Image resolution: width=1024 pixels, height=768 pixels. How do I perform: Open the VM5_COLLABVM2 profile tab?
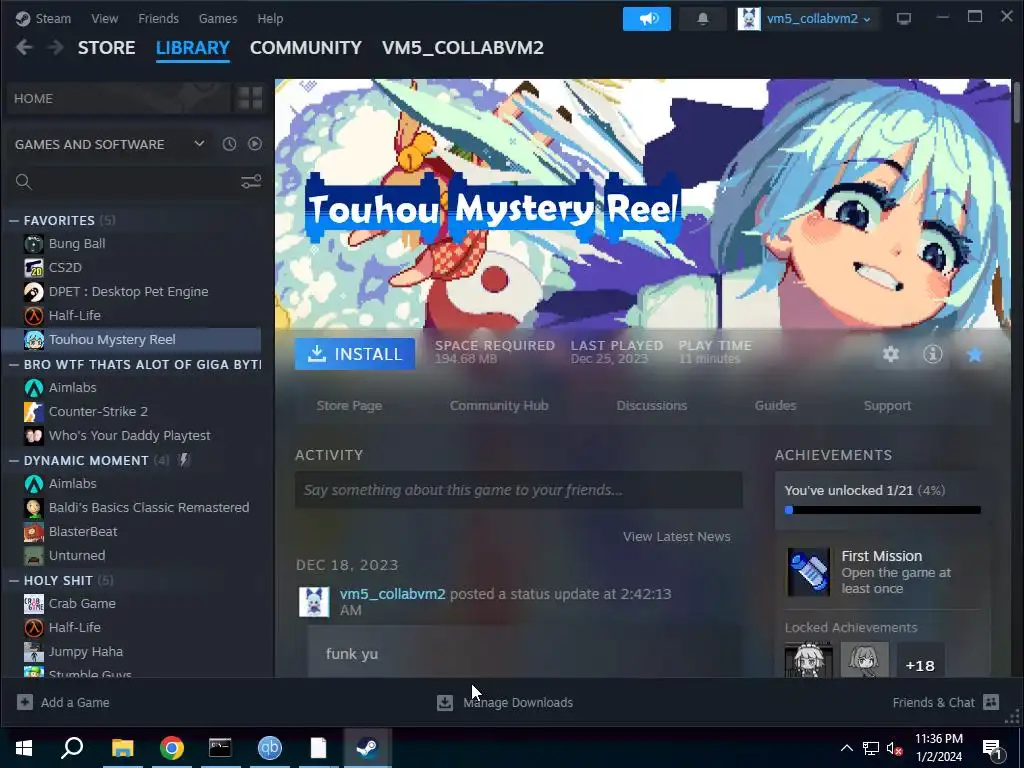(x=463, y=48)
